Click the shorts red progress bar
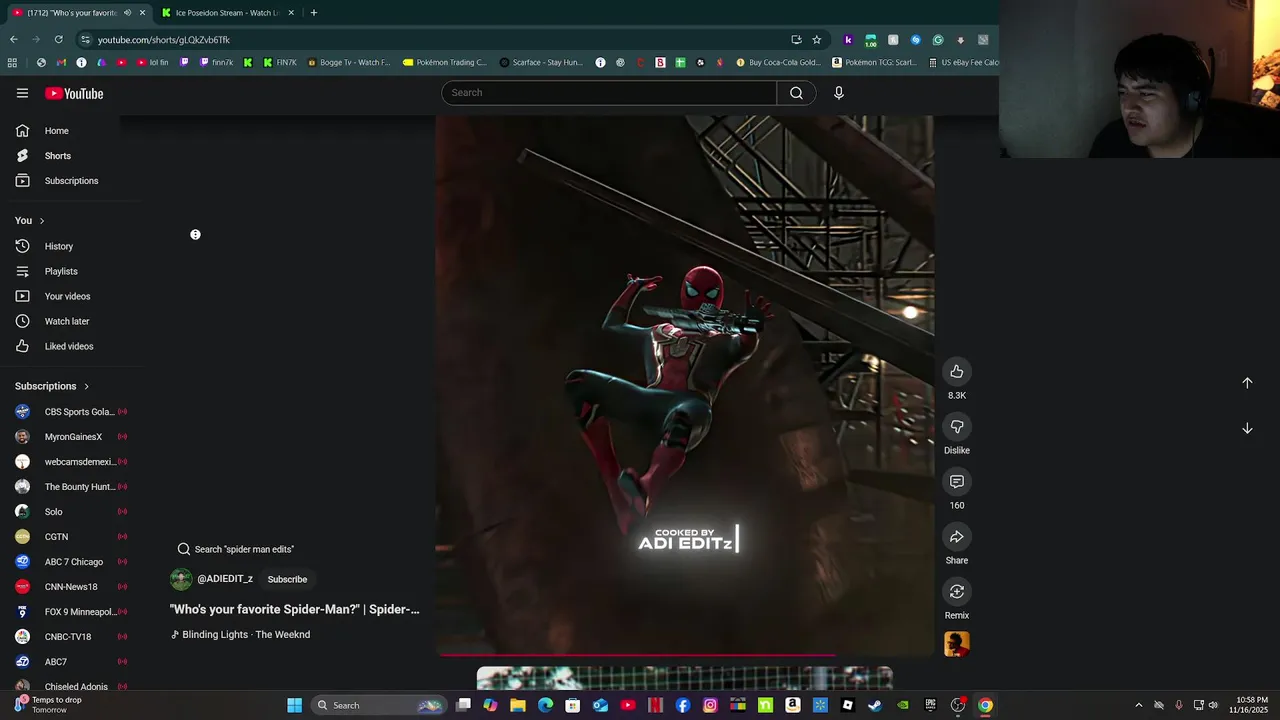Image resolution: width=1280 pixels, height=720 pixels. pyautogui.click(x=685, y=655)
